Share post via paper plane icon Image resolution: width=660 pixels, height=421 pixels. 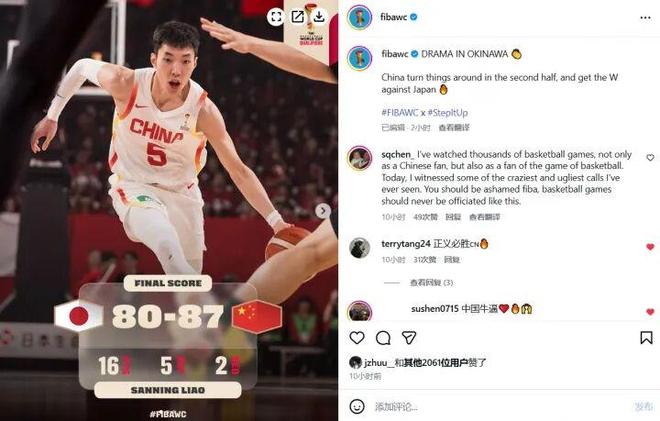(x=409, y=338)
